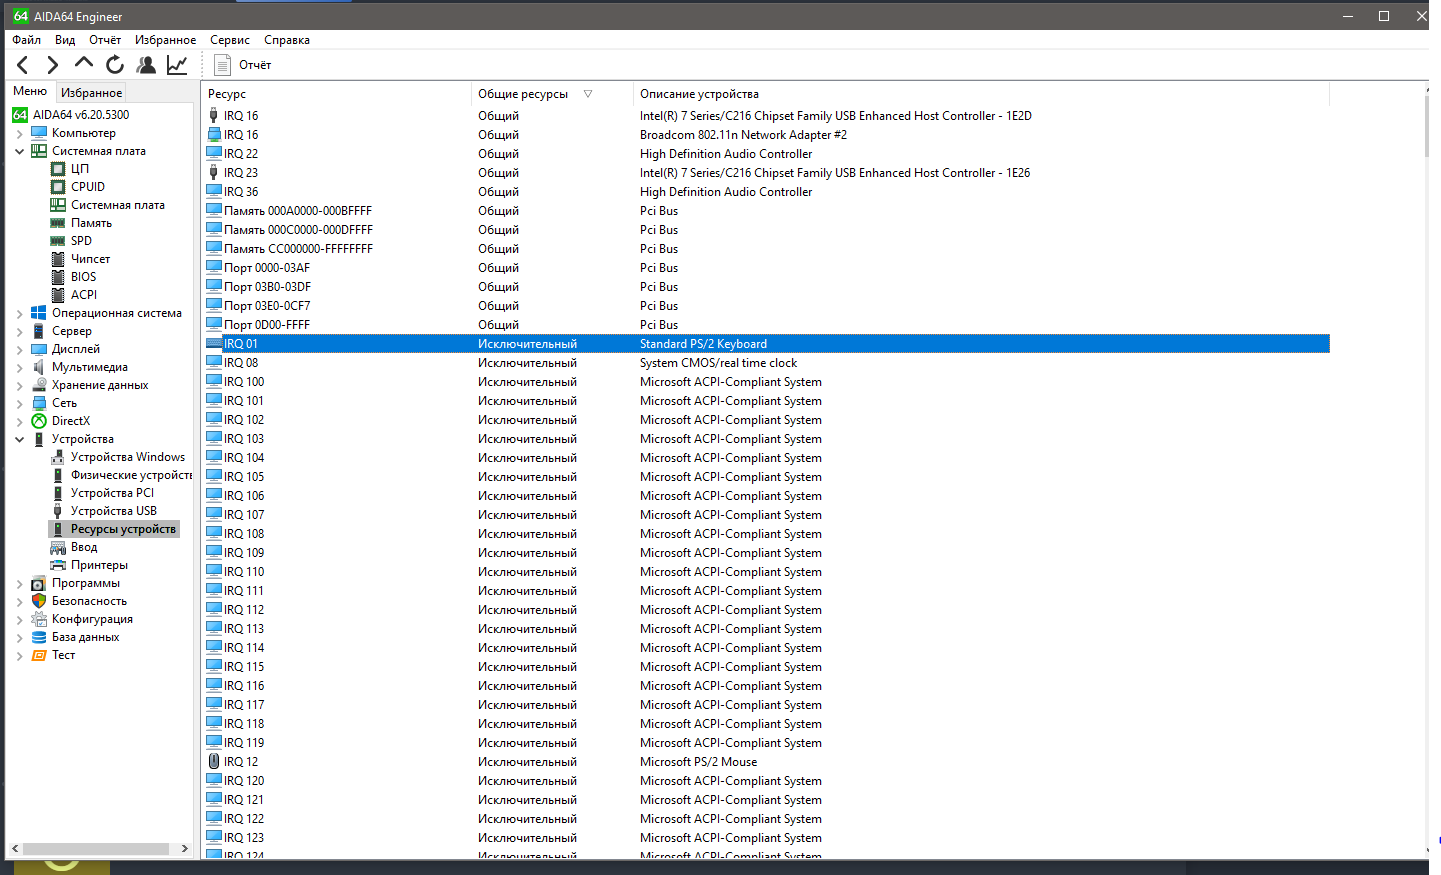Click the Чипсет chipset icon
The height and width of the screenshot is (875, 1441).
click(58, 259)
